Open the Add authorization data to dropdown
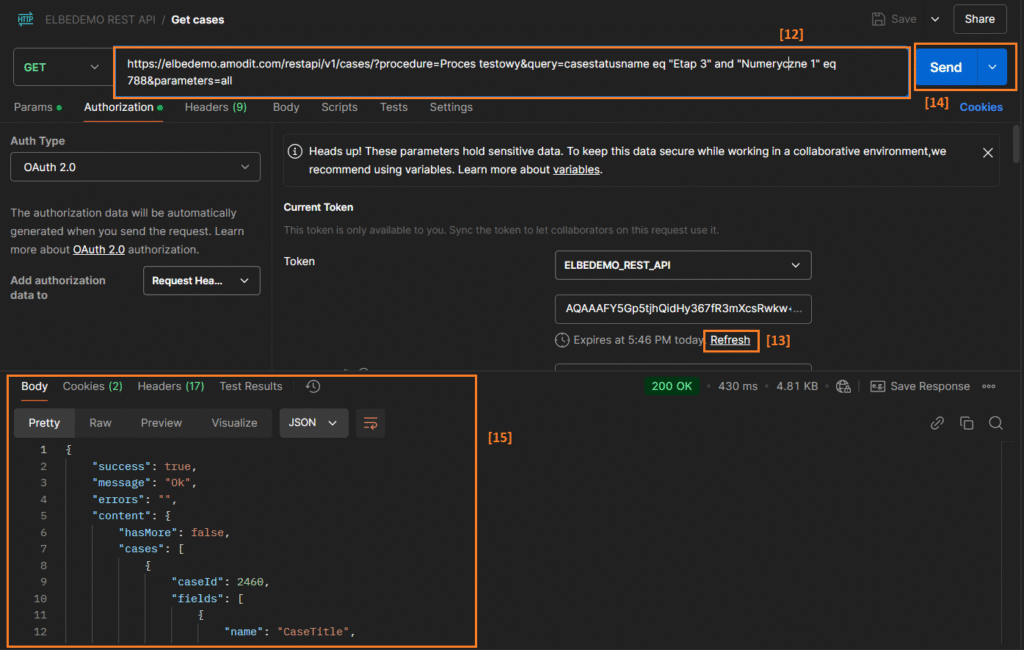 click(x=201, y=281)
